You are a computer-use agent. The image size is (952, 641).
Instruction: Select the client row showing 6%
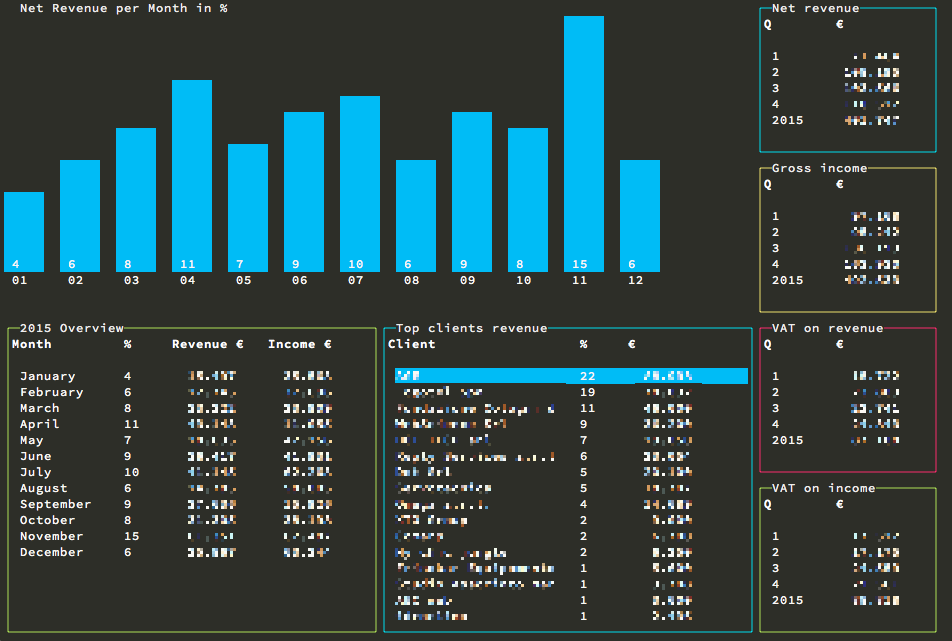click(543, 456)
